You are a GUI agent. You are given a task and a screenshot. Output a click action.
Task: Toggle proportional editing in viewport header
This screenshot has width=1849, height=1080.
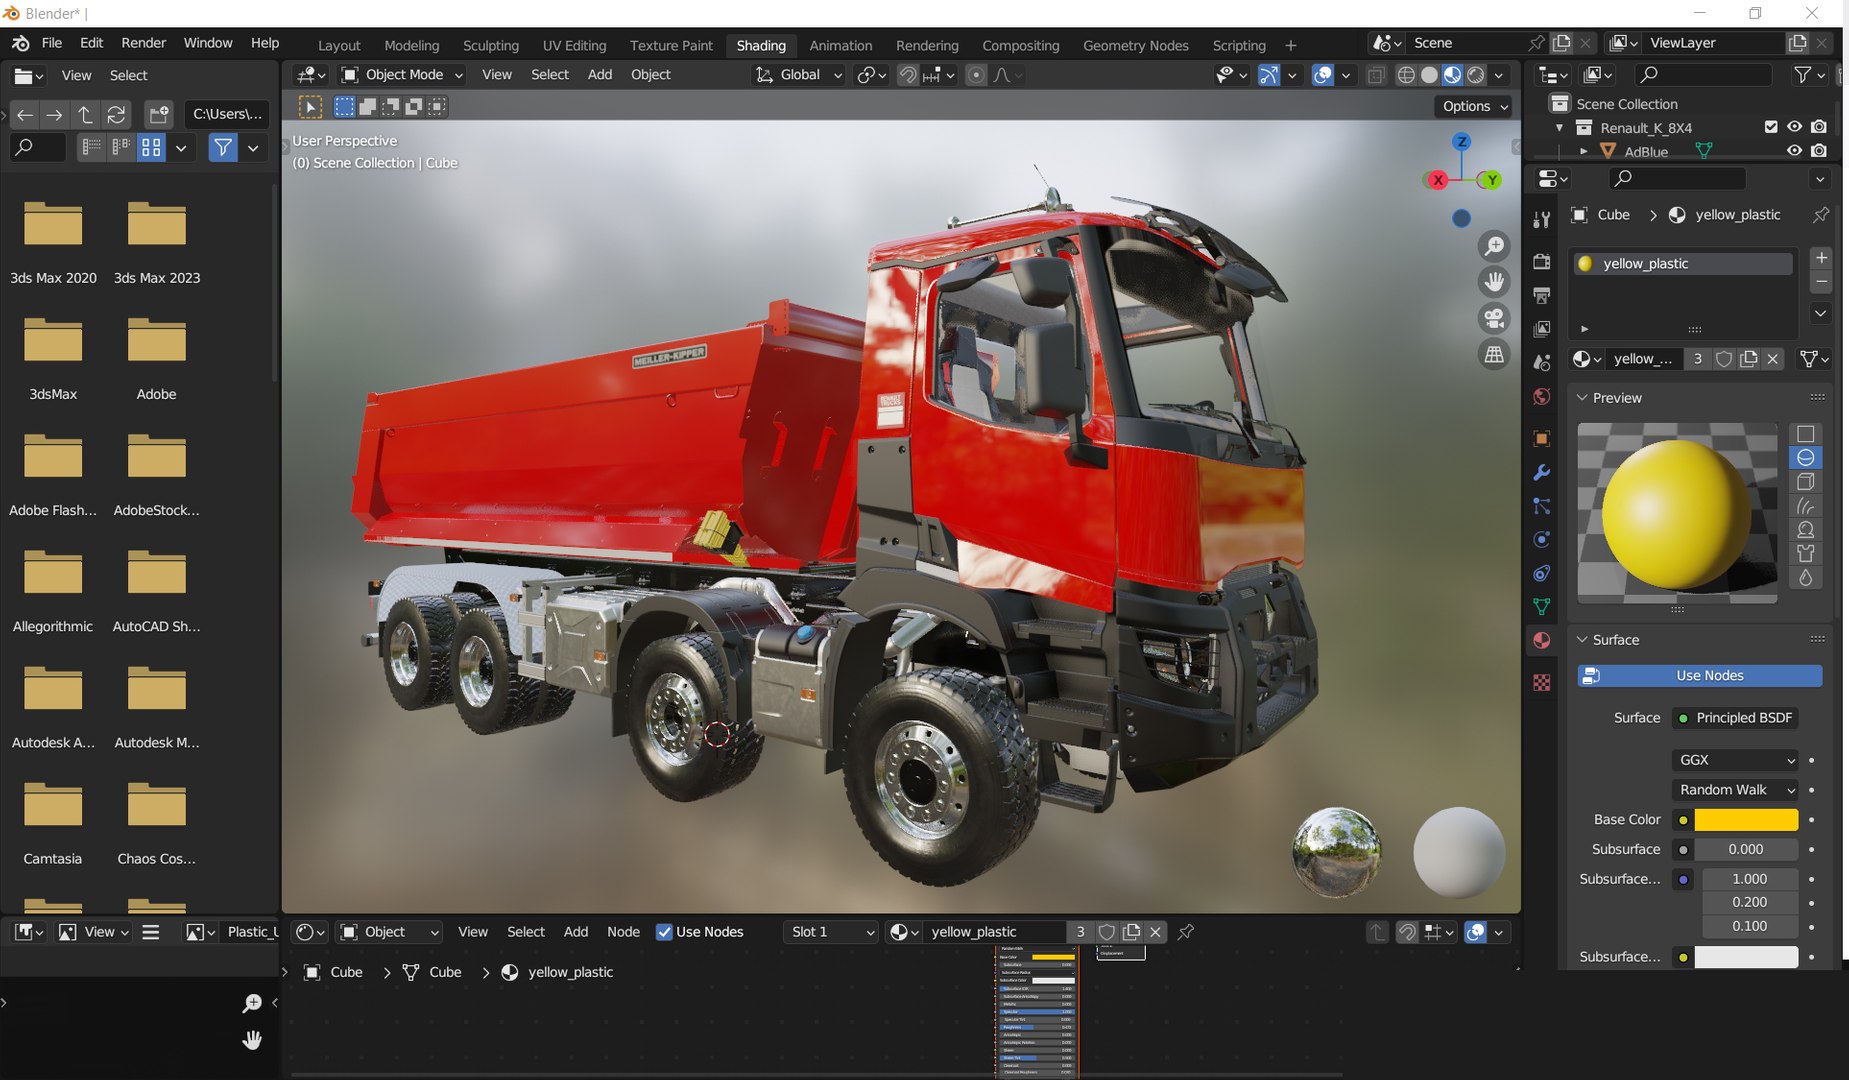976,75
